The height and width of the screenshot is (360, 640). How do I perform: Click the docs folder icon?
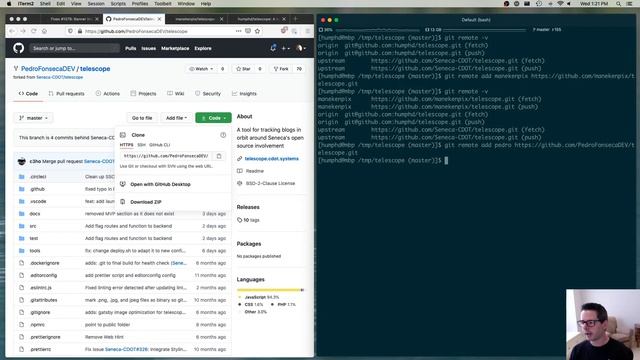(x=22, y=213)
